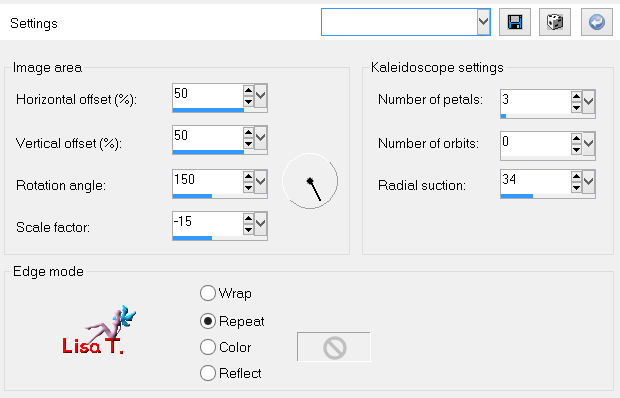Image resolution: width=620 pixels, height=398 pixels.
Task: Select the Reflect edge mode
Action: [x=208, y=373]
